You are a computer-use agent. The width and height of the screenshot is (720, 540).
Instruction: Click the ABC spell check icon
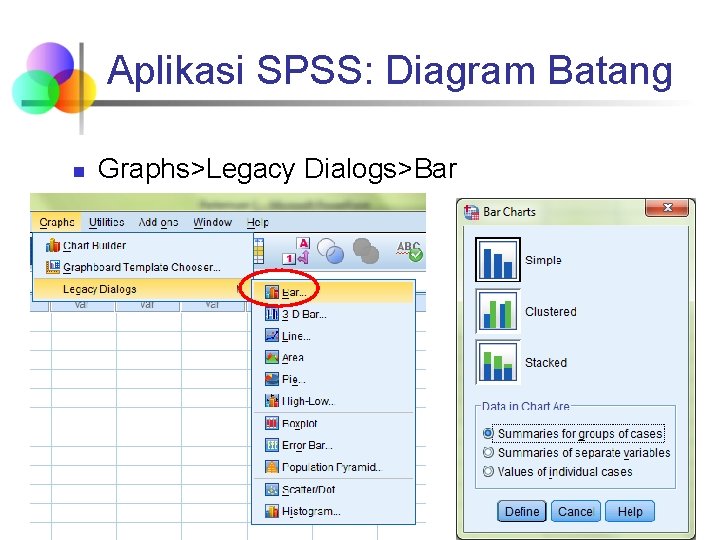[x=410, y=251]
